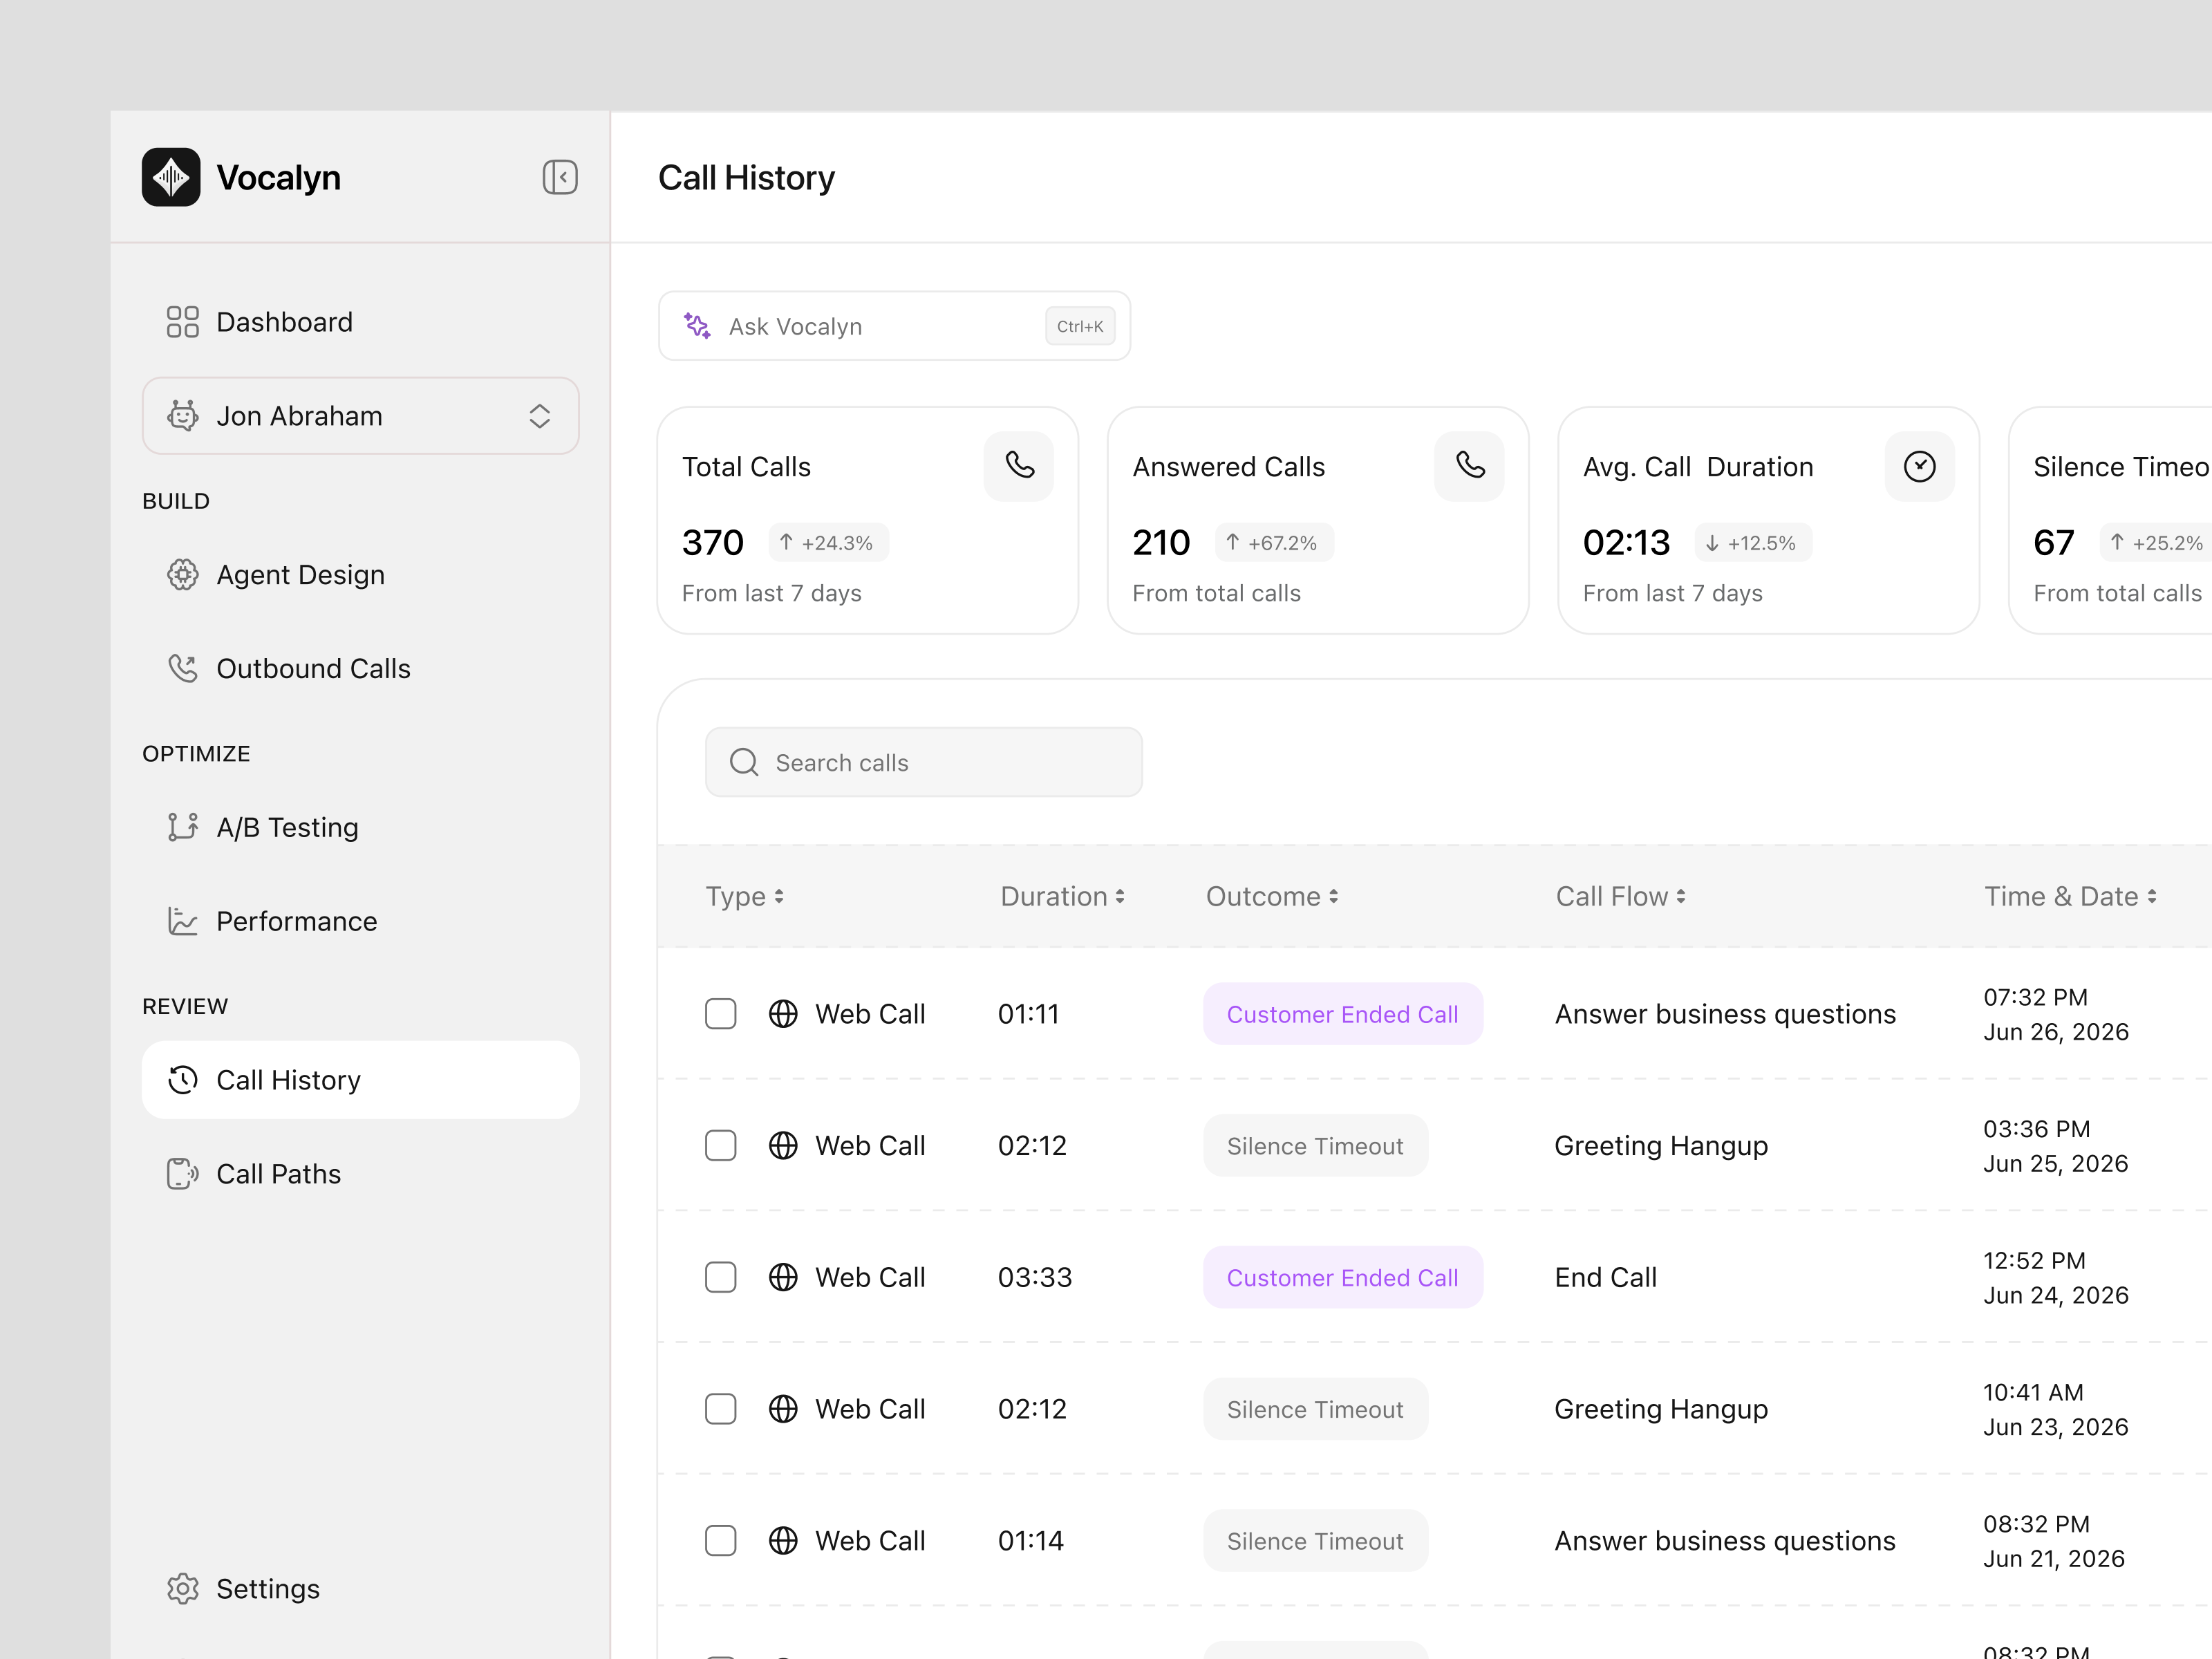
Task: Focus the Search calls field
Action: [x=924, y=763]
